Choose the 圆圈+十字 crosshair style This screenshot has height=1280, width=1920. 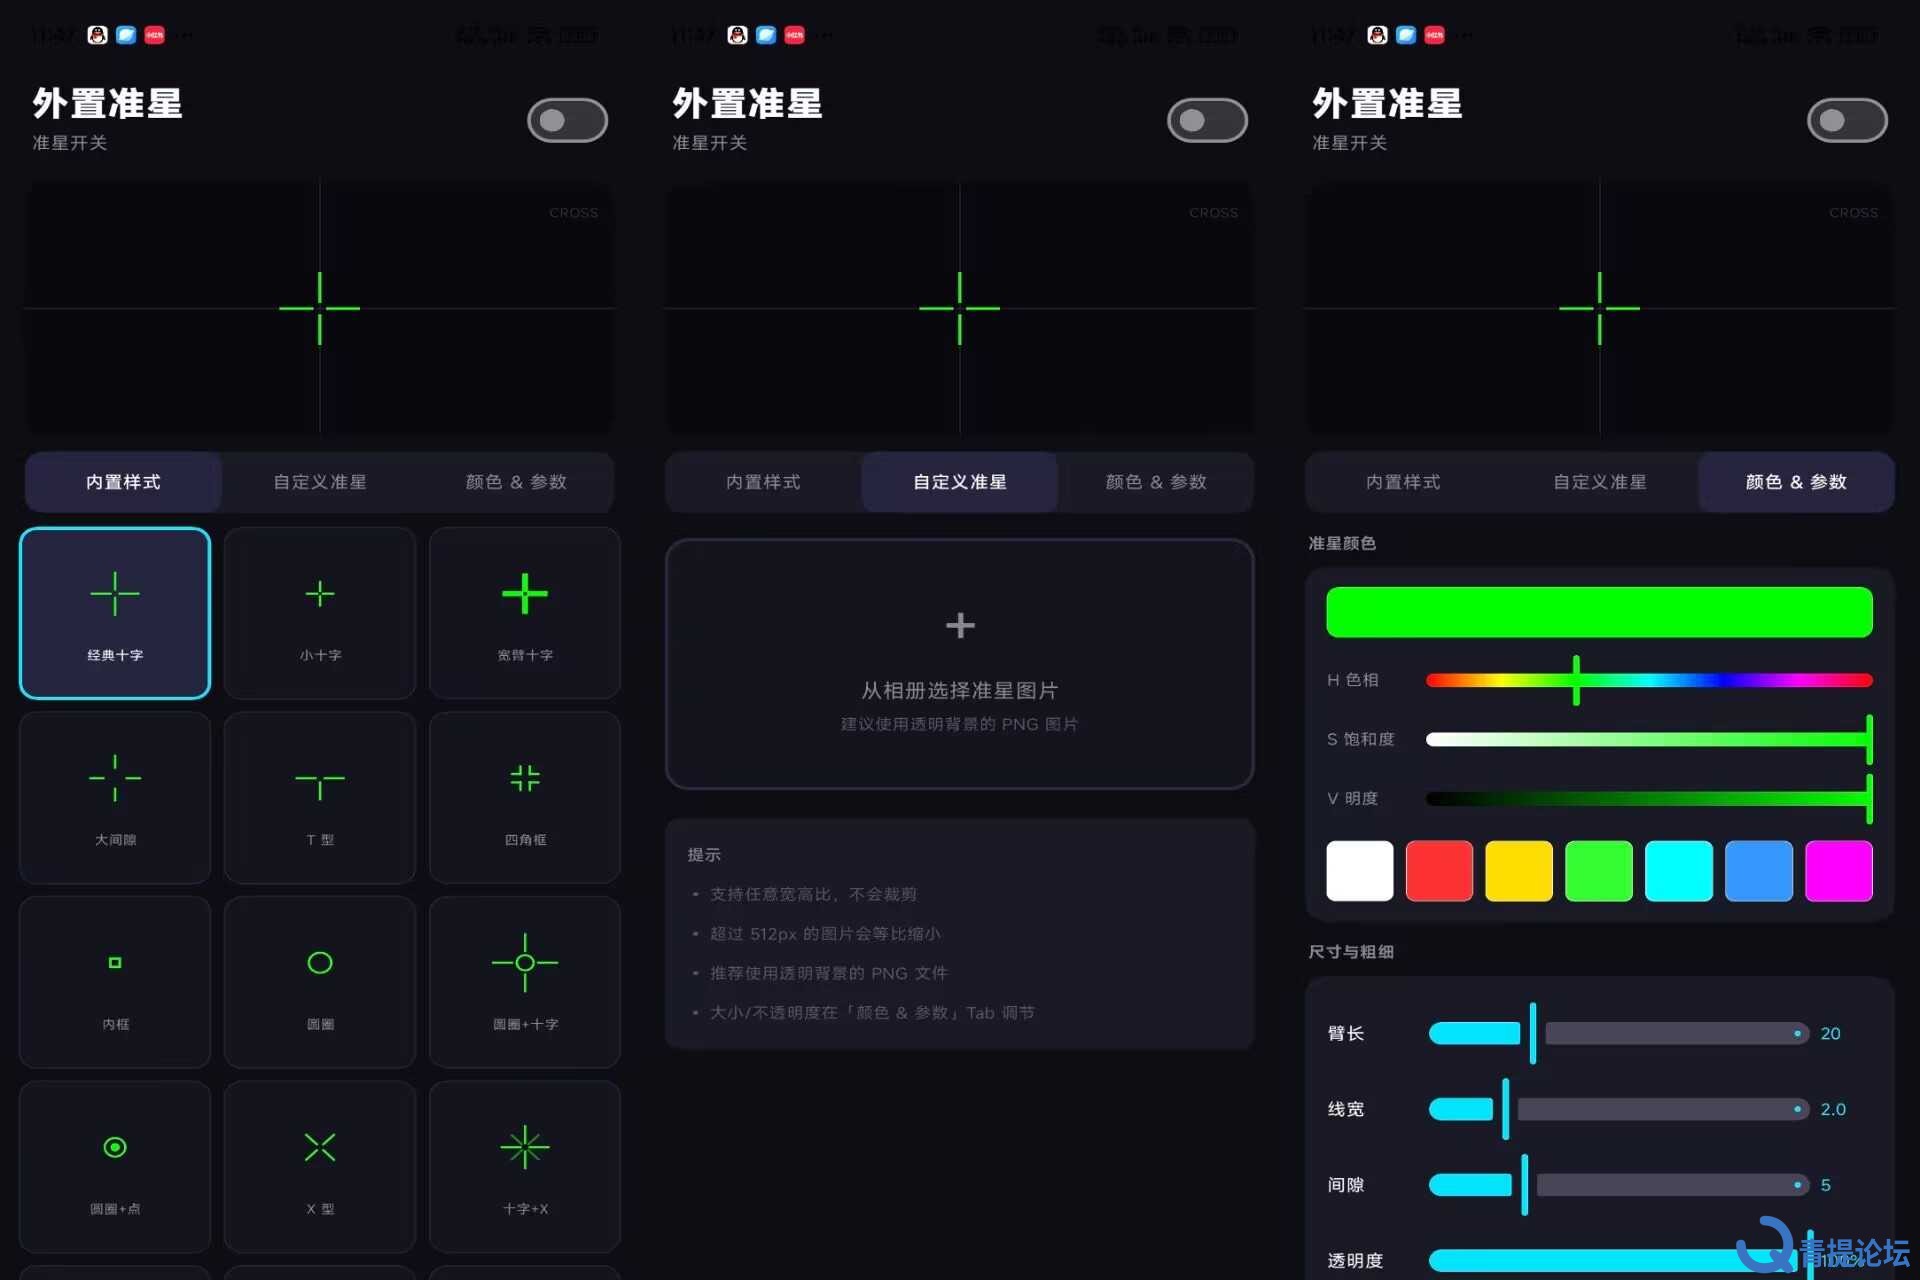pyautogui.click(x=525, y=982)
